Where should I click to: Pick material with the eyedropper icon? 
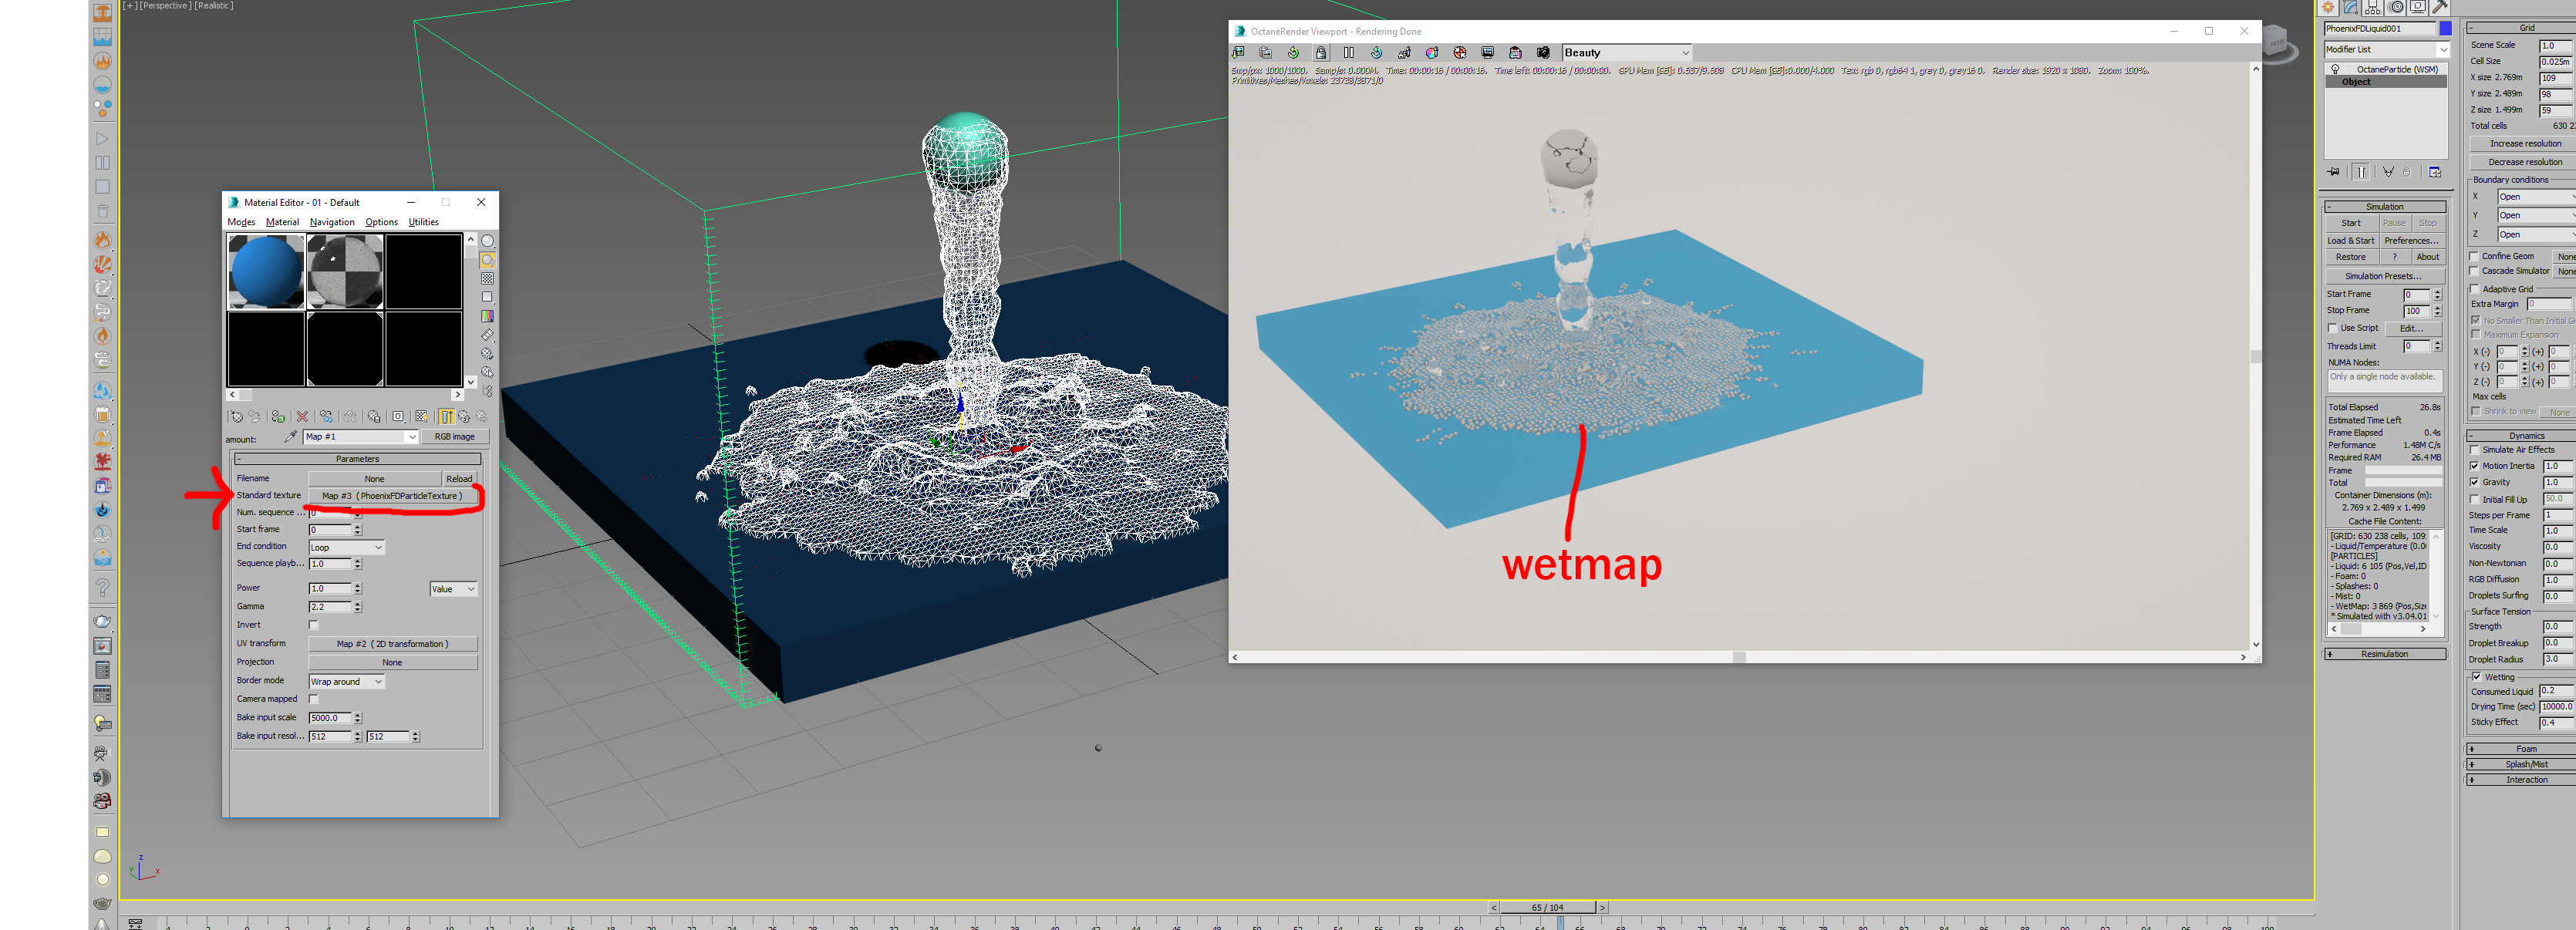pyautogui.click(x=290, y=437)
